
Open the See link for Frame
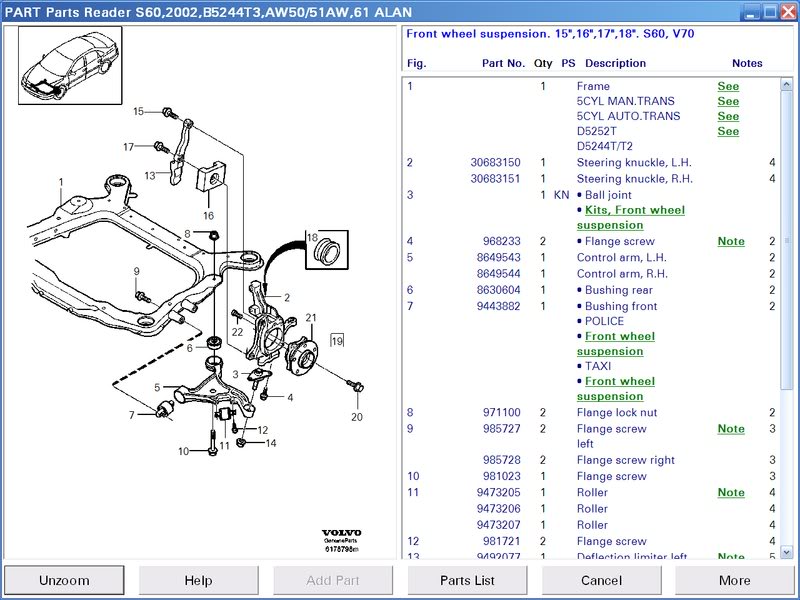pos(728,86)
